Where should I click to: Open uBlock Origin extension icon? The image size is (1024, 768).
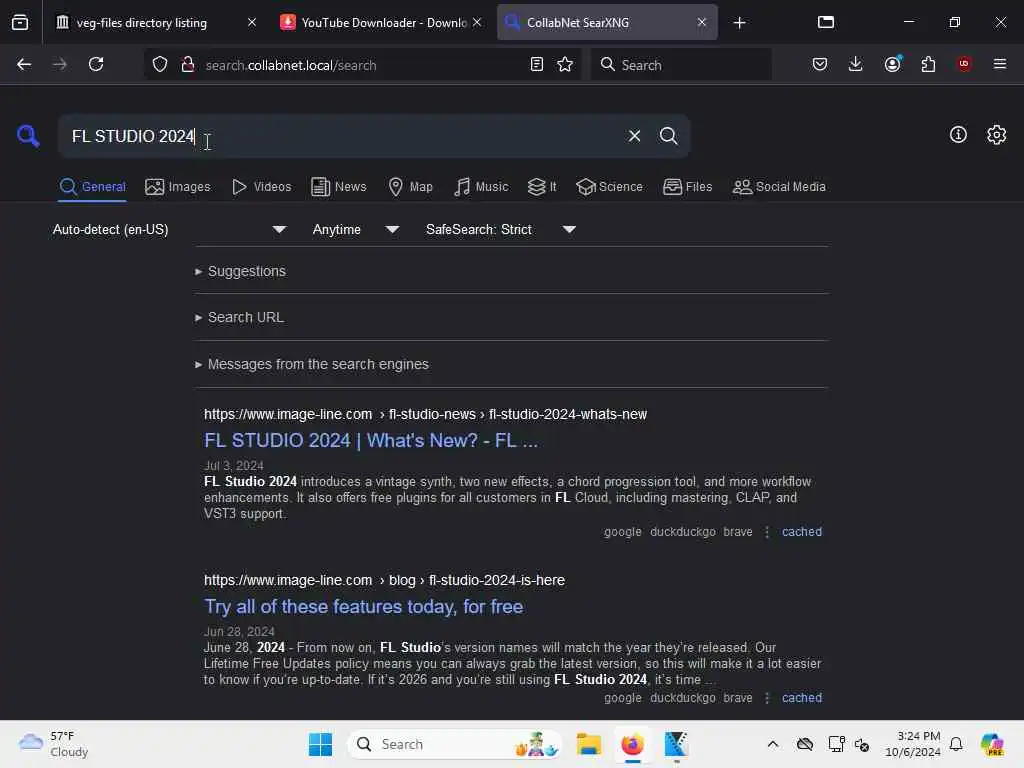pyautogui.click(x=964, y=64)
